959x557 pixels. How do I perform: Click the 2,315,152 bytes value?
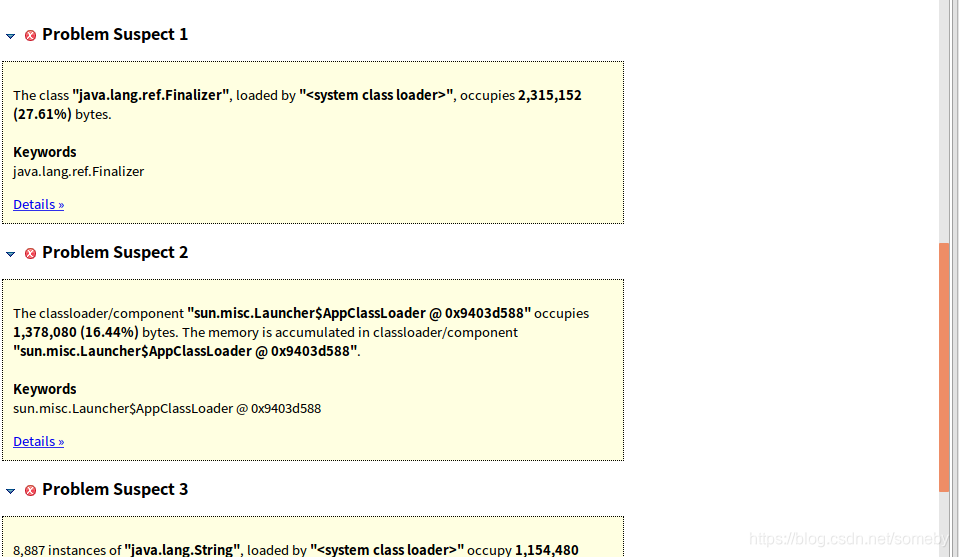(x=550, y=95)
